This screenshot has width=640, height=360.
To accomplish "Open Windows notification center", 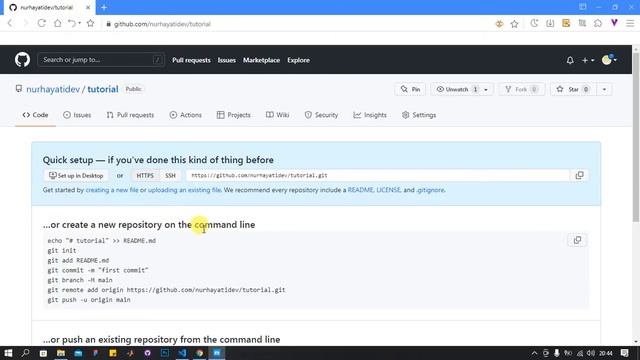I will [x=624, y=353].
